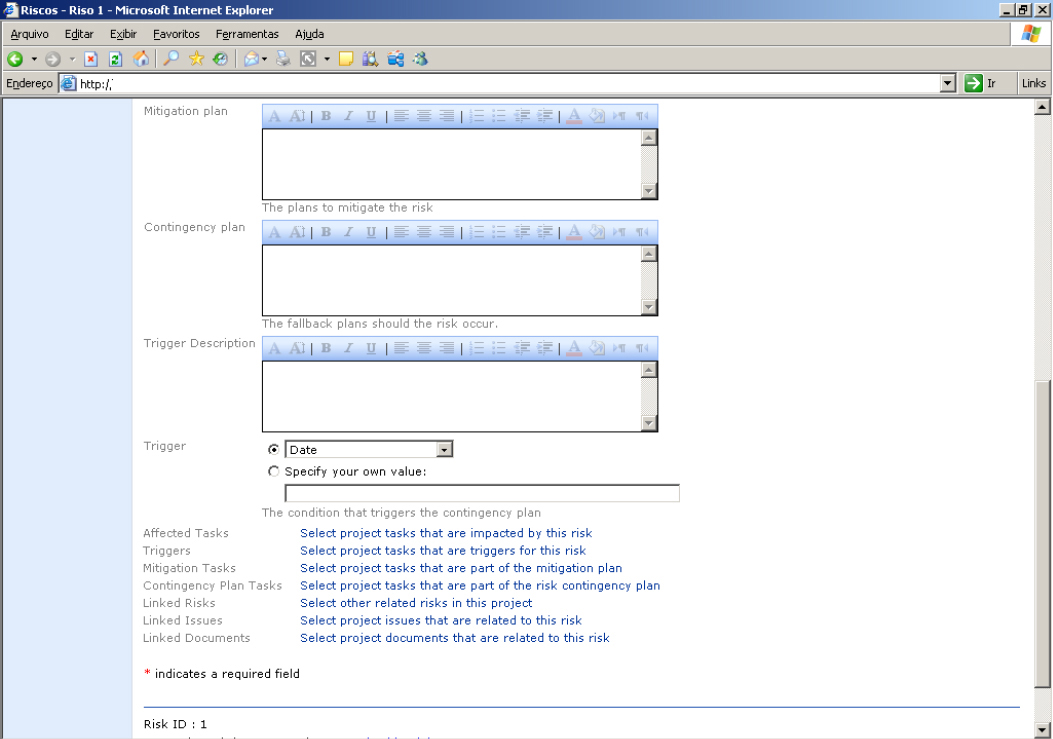
Task: Open the Editar menu
Action: tap(79, 34)
